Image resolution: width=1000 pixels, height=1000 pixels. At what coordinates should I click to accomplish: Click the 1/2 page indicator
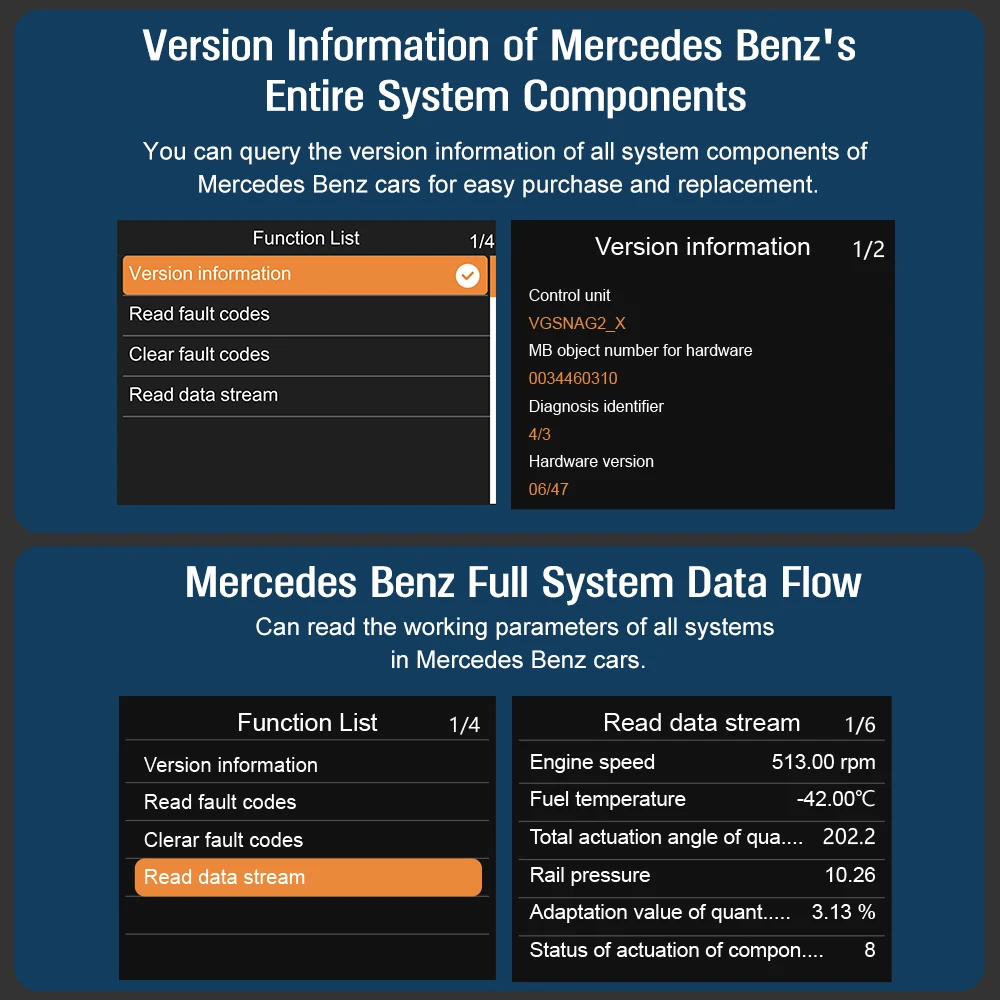868,250
